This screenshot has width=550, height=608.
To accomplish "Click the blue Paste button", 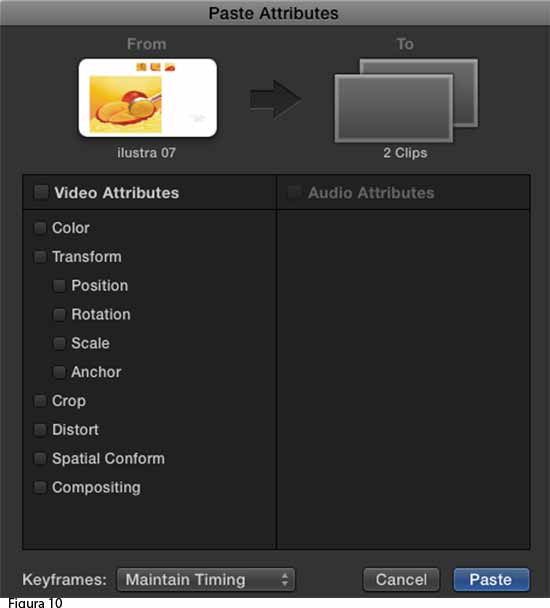I will coord(491,580).
